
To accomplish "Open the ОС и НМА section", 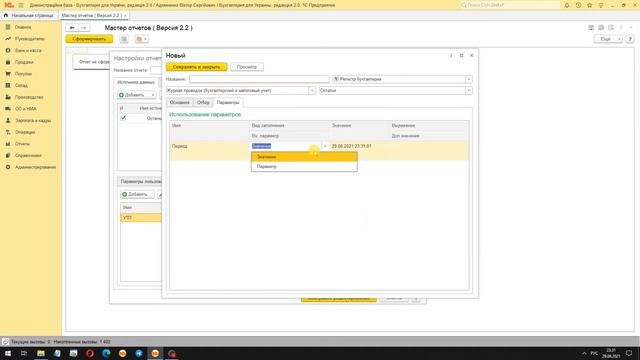I will 26,109.
